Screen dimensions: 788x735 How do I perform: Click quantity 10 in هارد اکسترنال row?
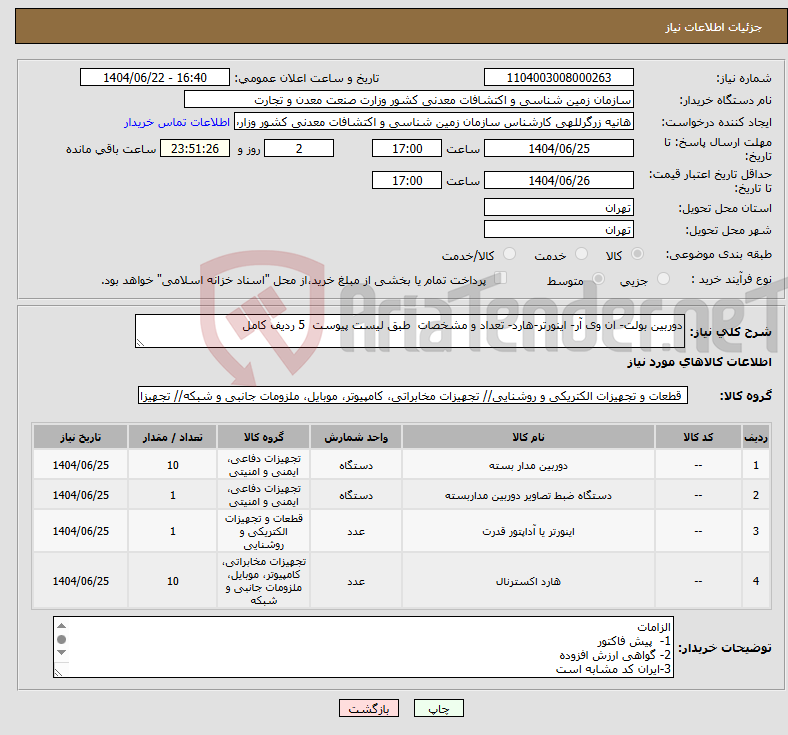pos(172,581)
